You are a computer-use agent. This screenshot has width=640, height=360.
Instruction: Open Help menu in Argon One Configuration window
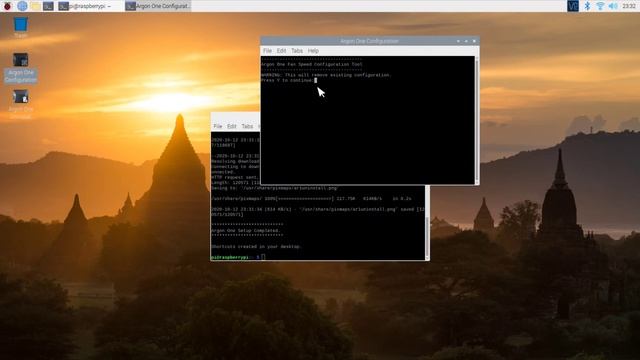(313, 51)
